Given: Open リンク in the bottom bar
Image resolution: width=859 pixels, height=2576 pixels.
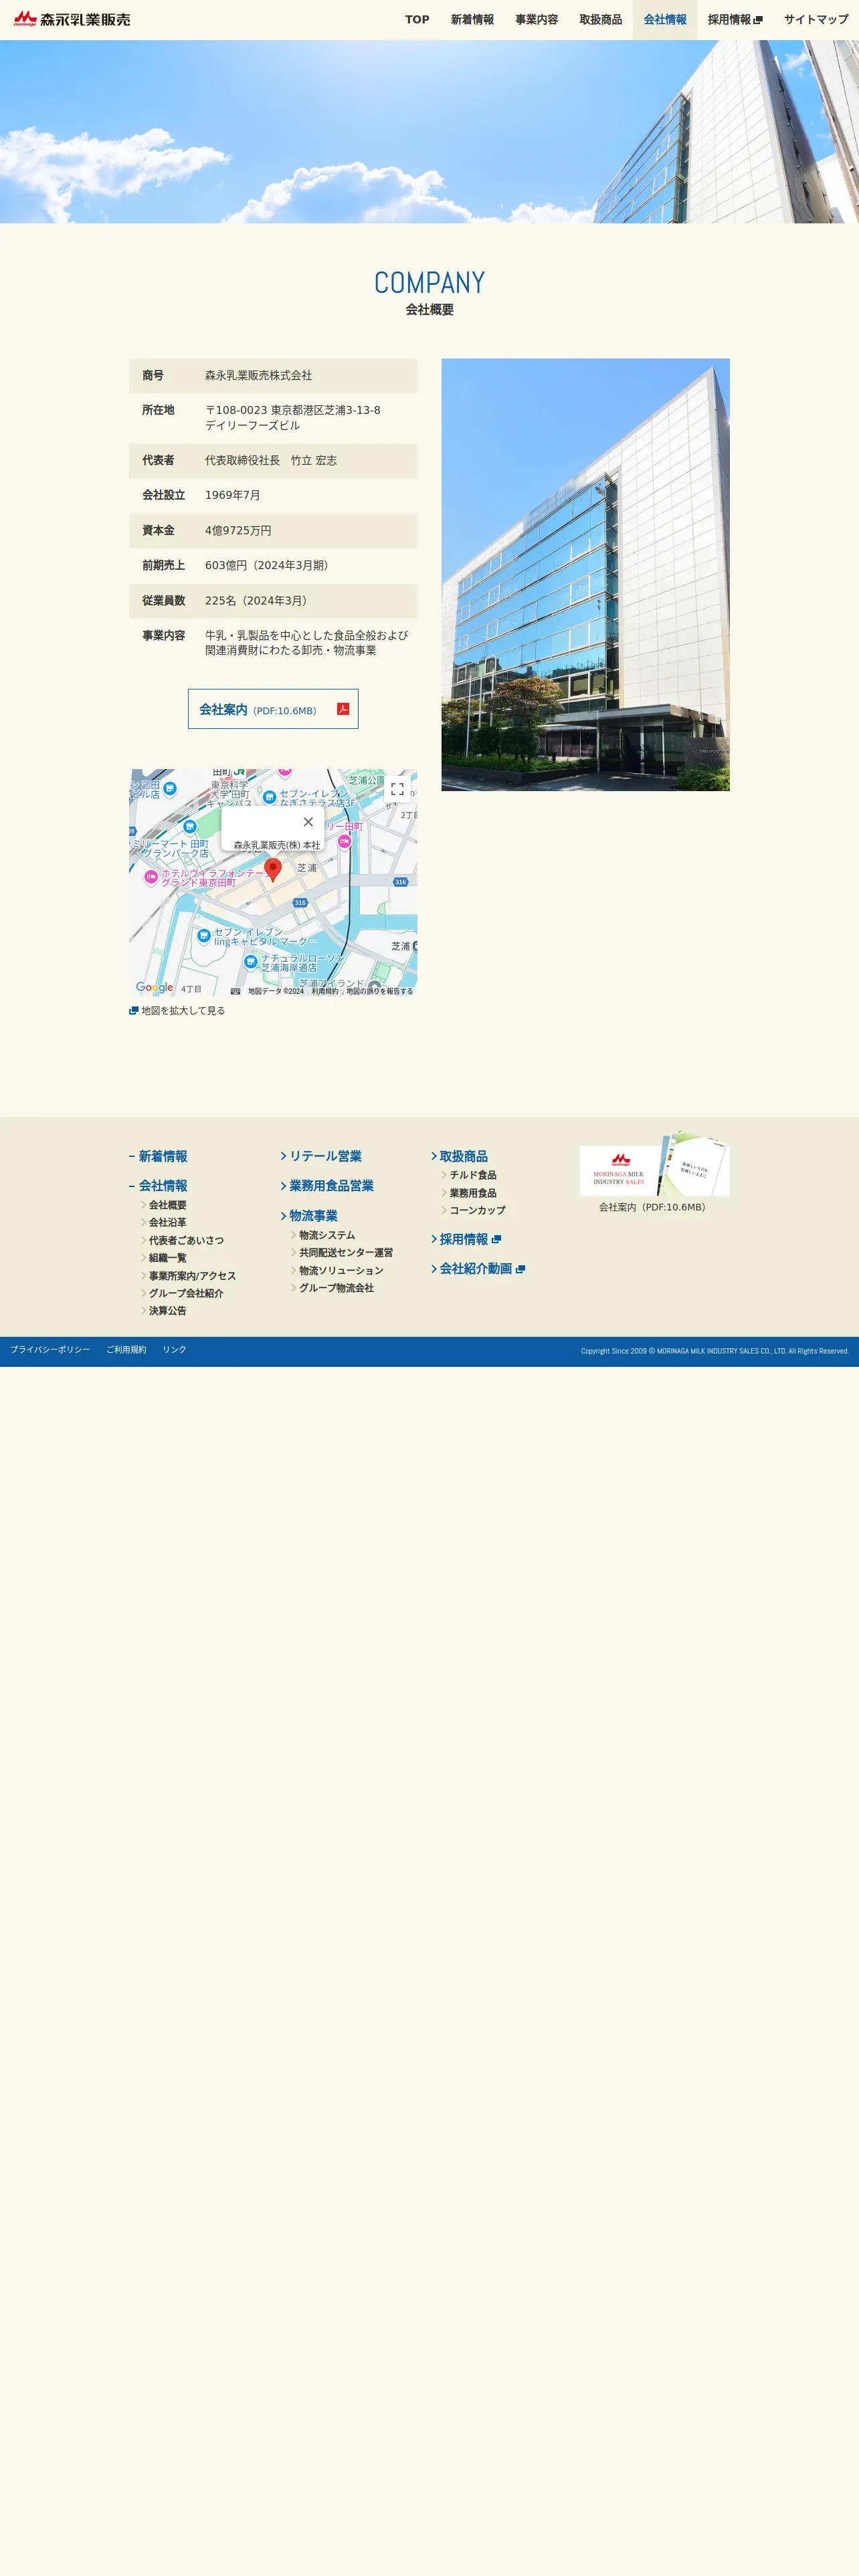Looking at the screenshot, I should click(174, 1350).
